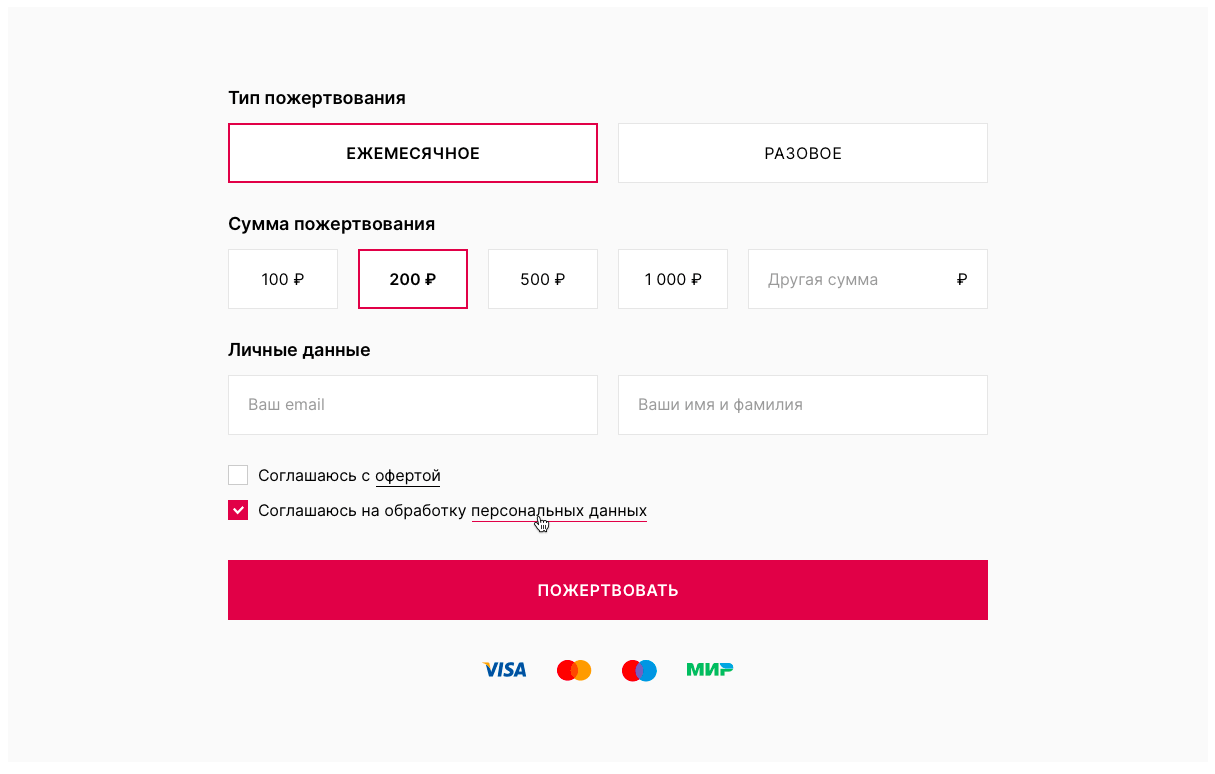Pick the 200 ₽ amount option
Viewport: 1215px width, 774px height.
(x=412, y=279)
